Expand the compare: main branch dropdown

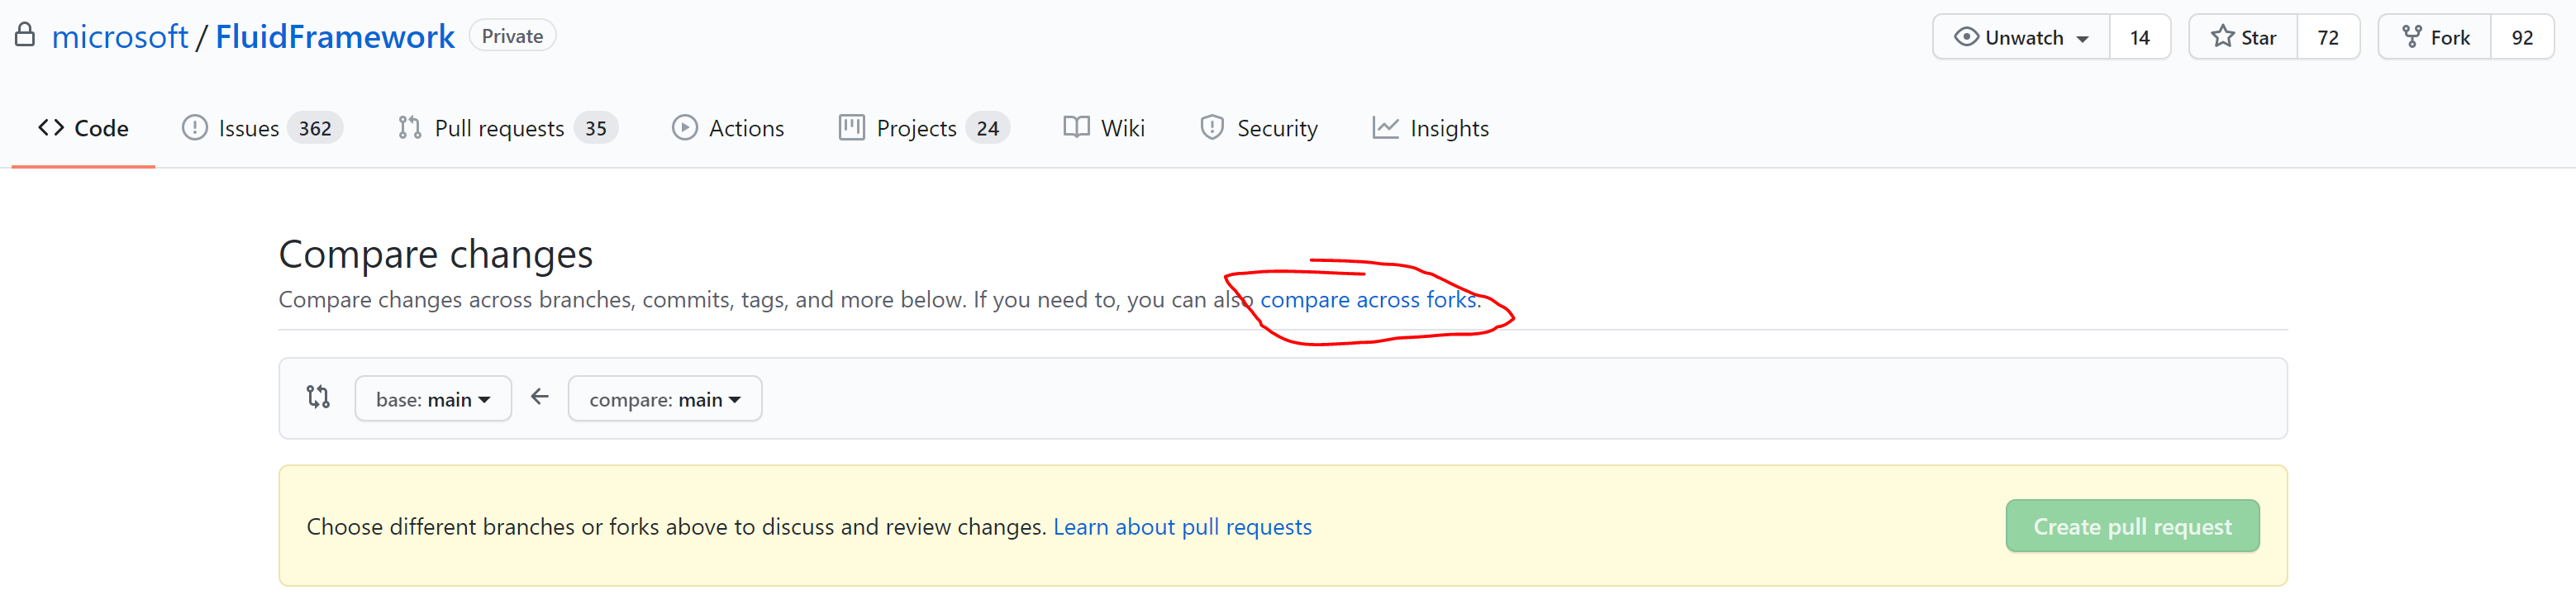point(665,399)
